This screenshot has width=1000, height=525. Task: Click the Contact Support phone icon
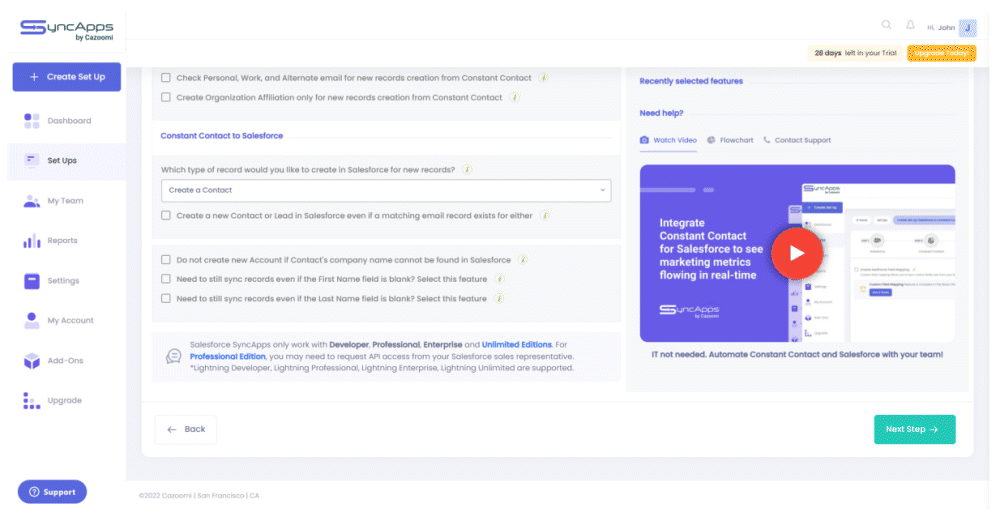(x=767, y=140)
